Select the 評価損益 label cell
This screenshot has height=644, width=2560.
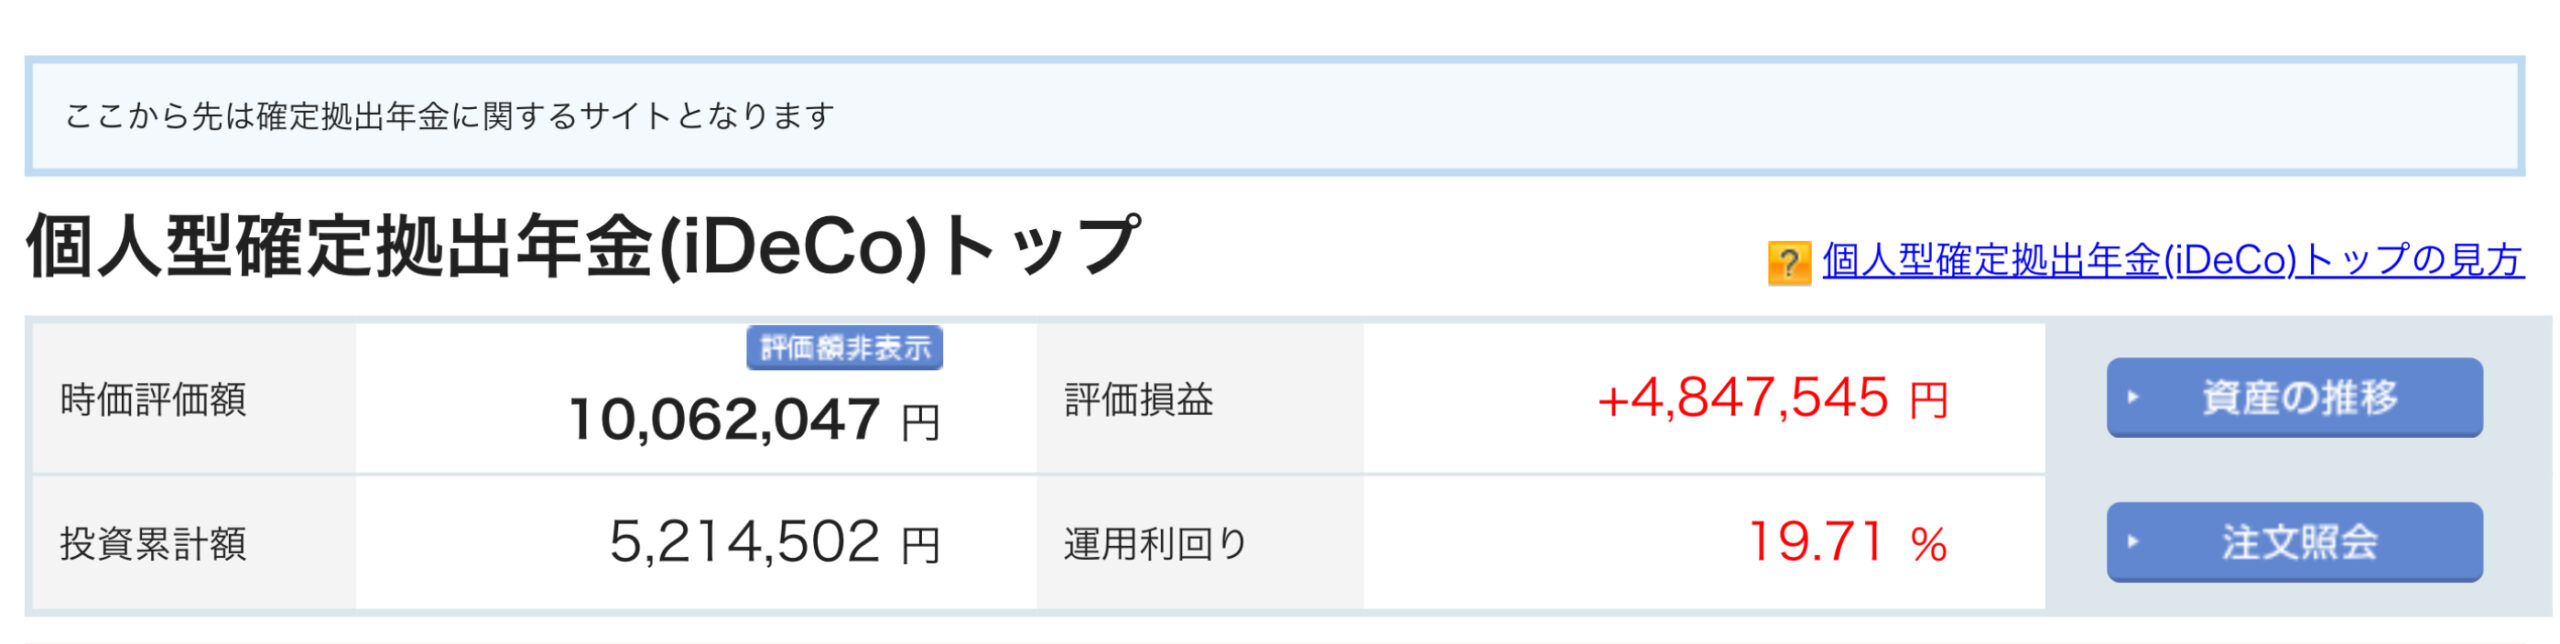[1139, 399]
